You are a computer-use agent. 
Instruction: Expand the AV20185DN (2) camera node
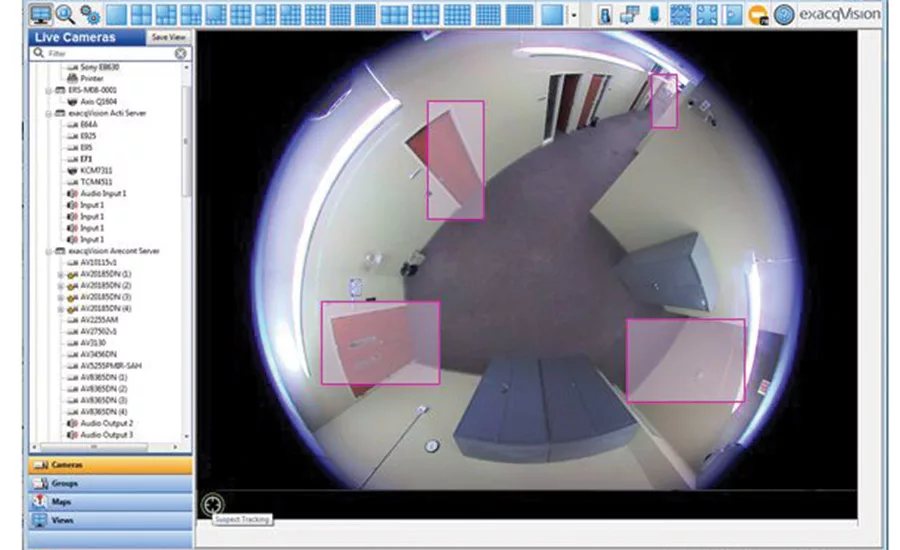(61, 286)
